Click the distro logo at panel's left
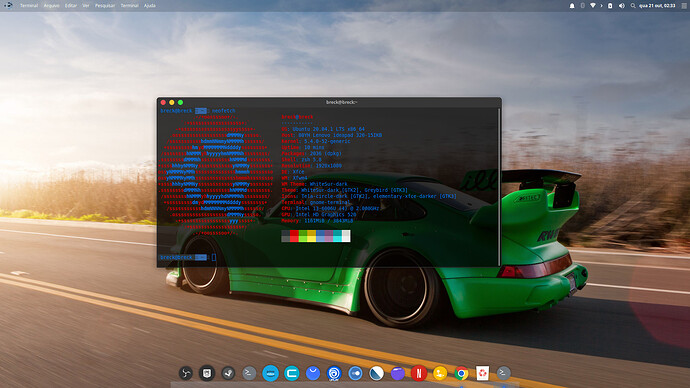 (8, 6)
